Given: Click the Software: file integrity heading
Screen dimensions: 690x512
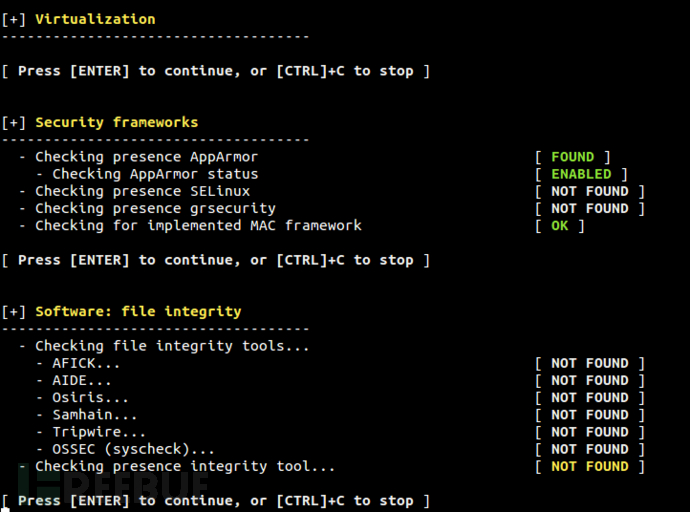Looking at the screenshot, I should 138,311.
